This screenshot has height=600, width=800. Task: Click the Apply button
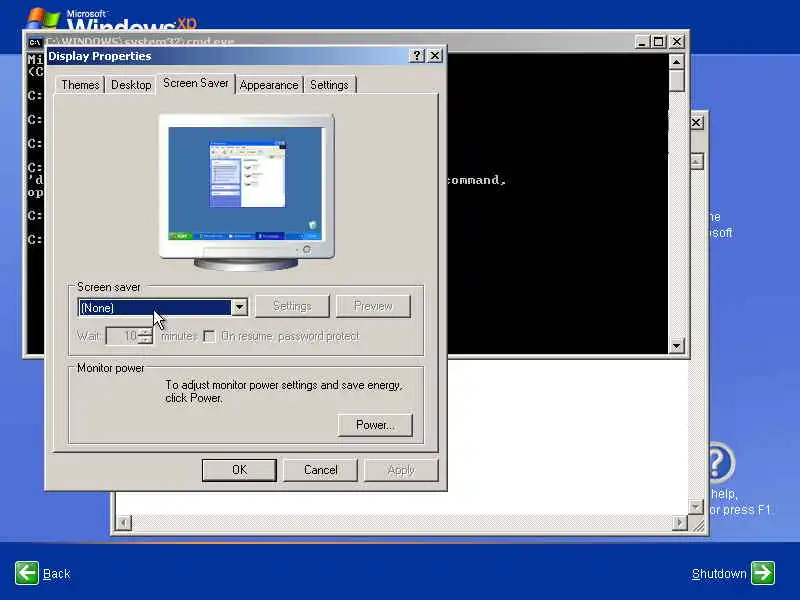(x=401, y=470)
